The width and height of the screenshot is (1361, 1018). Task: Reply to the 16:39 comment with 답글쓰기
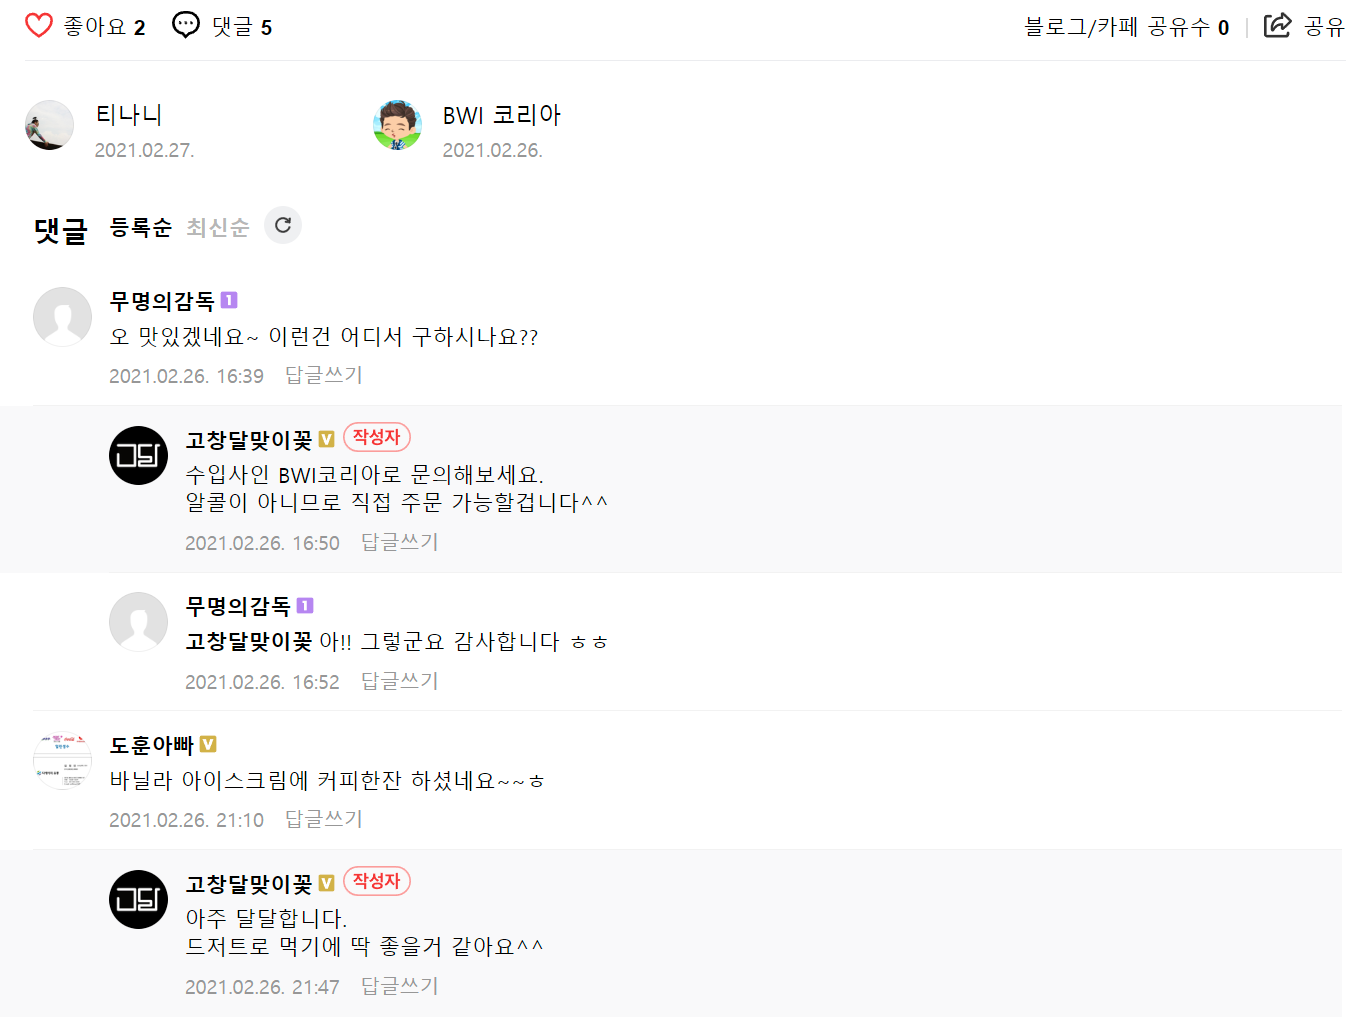point(324,375)
